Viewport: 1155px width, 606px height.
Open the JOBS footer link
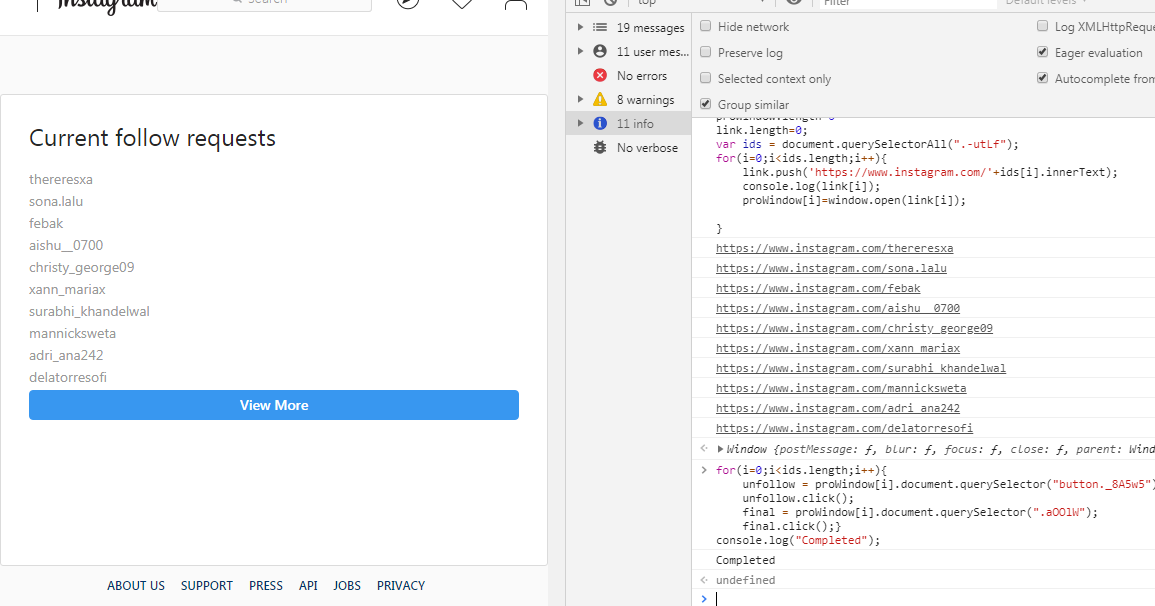coord(347,585)
